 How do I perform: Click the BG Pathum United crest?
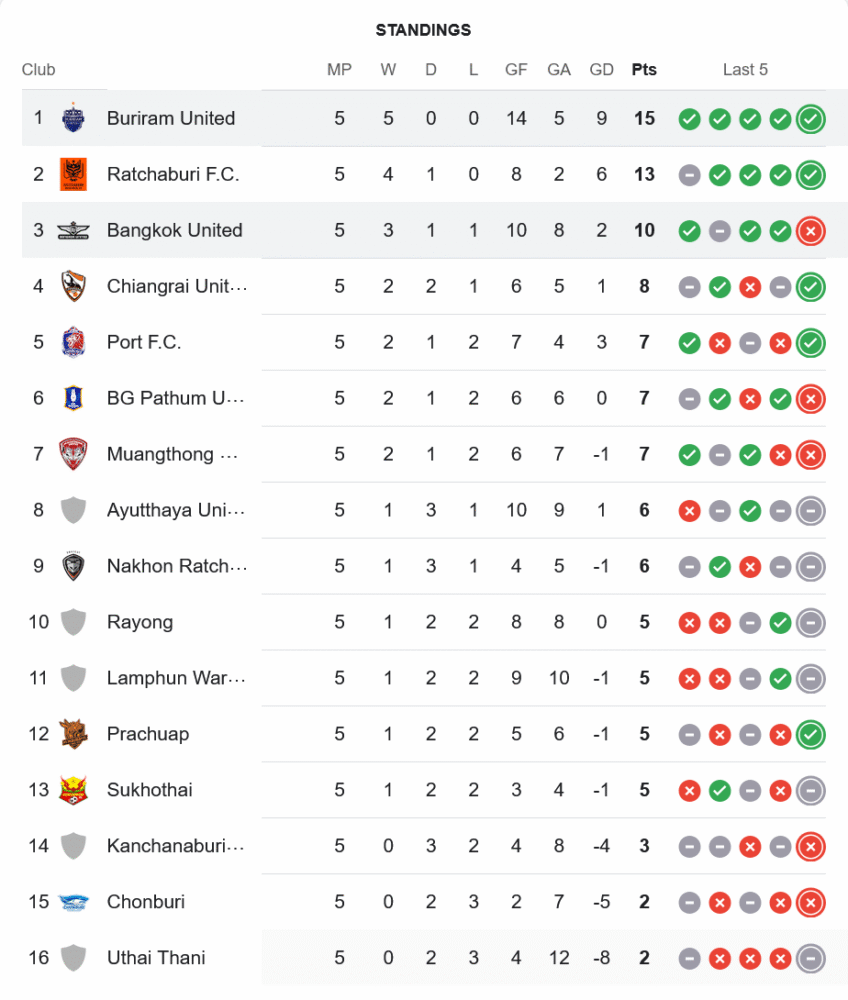[x=73, y=398]
